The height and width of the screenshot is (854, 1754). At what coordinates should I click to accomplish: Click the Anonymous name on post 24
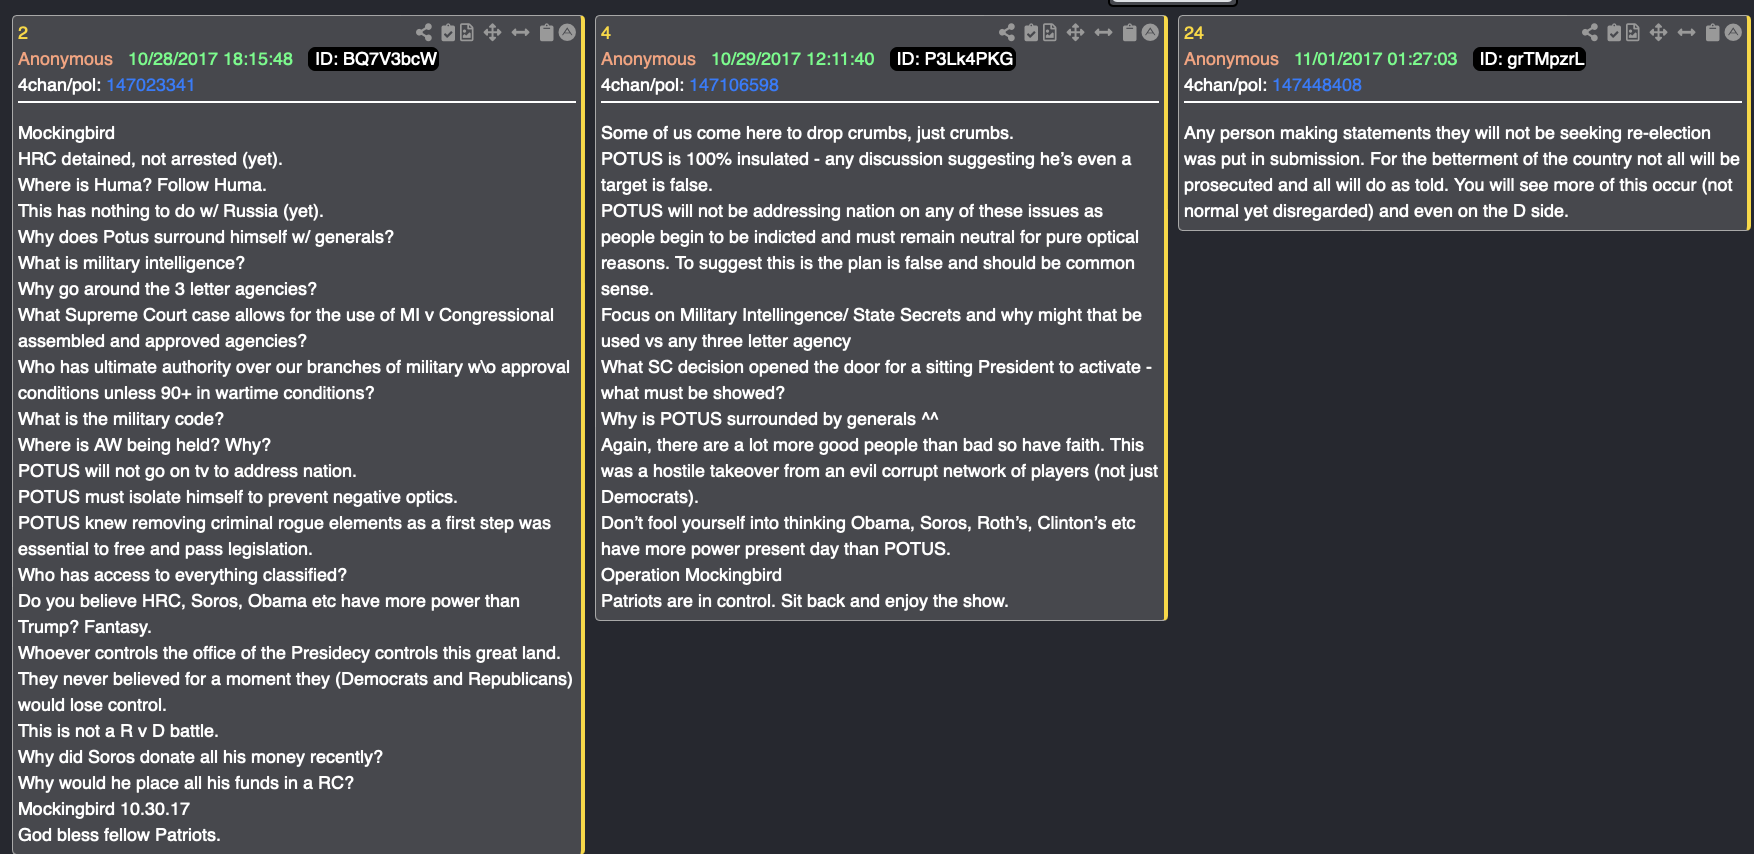(1231, 59)
